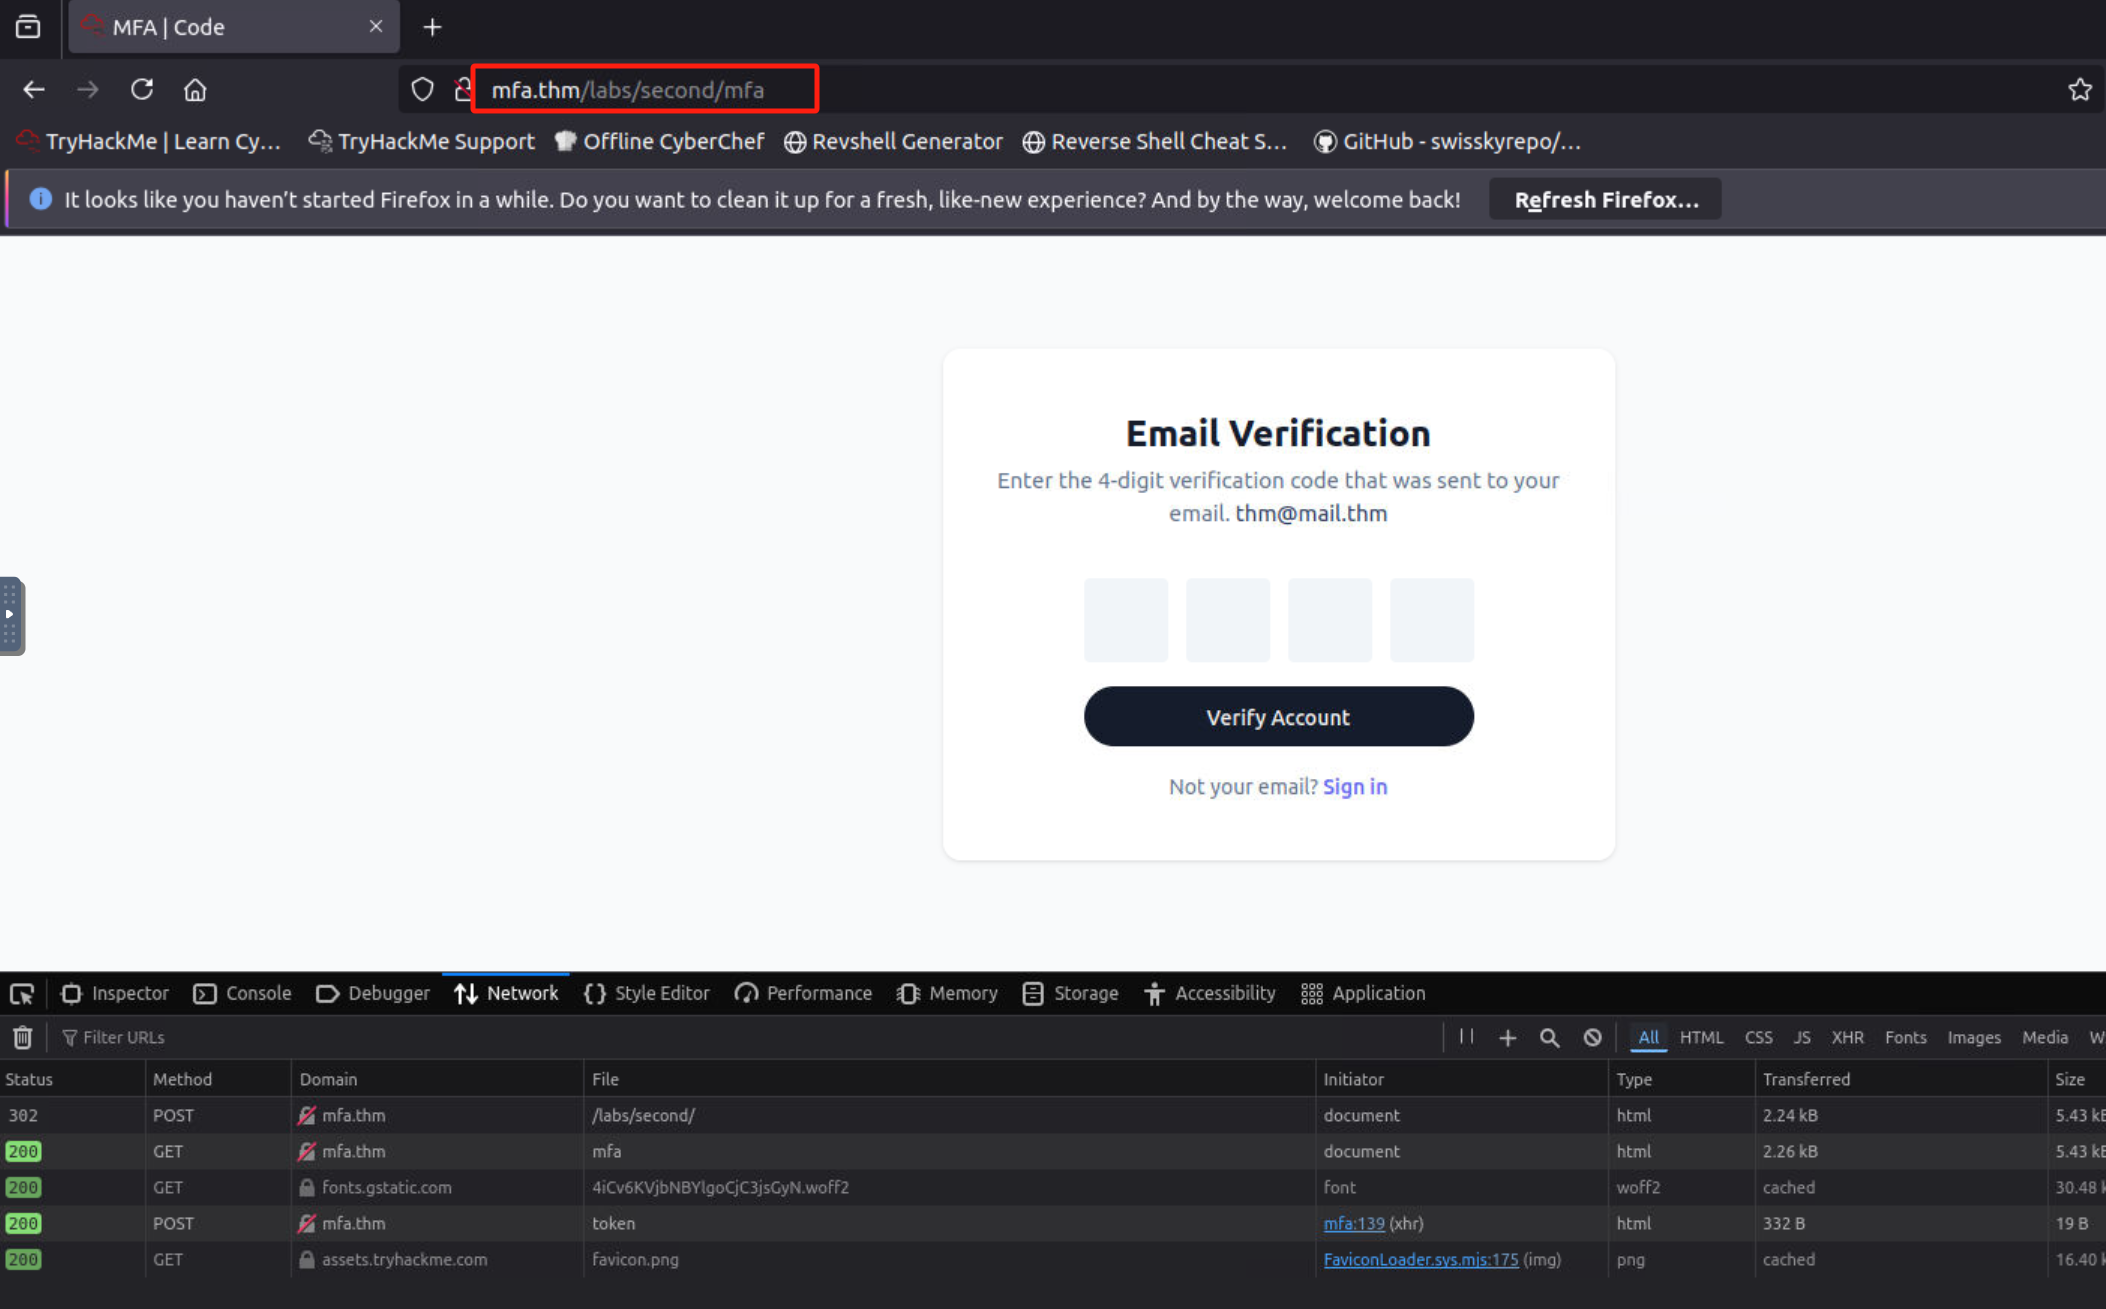The image size is (2106, 1309).
Task: Click the first verification digit box
Action: coord(1125,619)
